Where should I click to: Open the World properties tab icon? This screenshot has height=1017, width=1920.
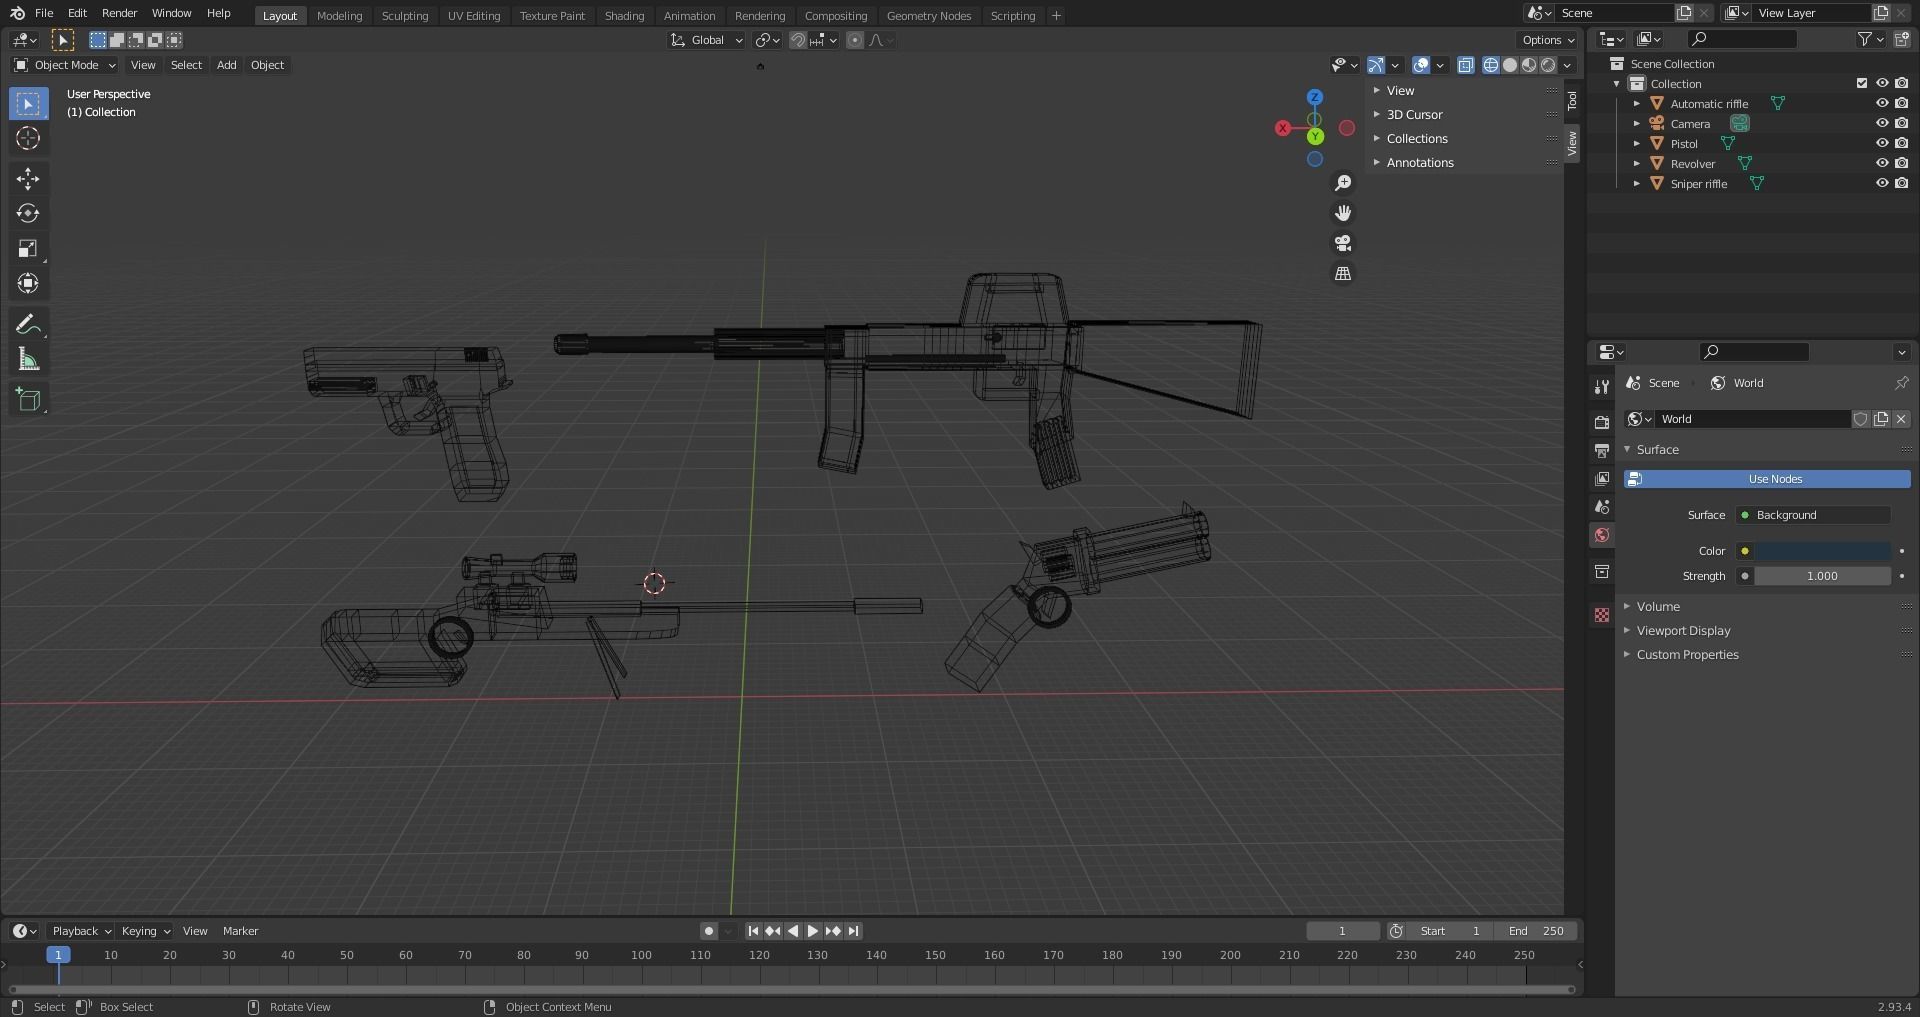[x=1602, y=535]
